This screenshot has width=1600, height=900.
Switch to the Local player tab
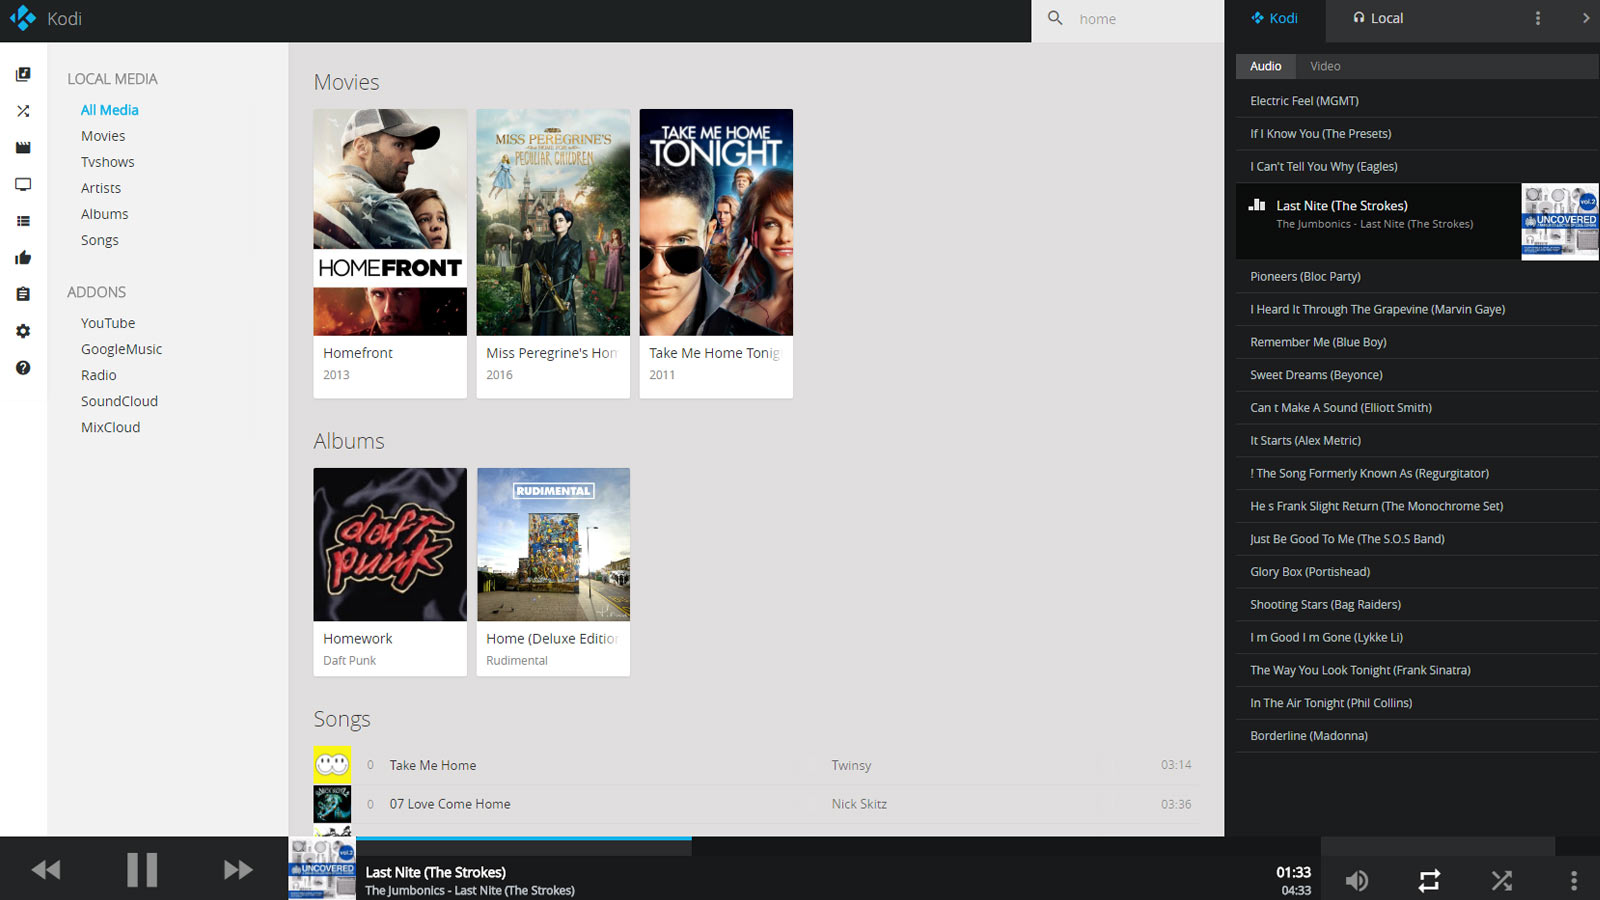coord(1378,18)
